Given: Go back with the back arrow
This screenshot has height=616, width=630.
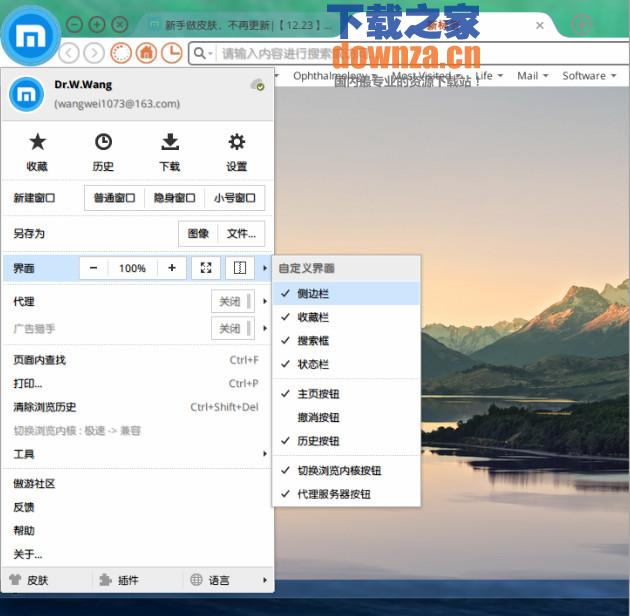Looking at the screenshot, I should [69, 53].
